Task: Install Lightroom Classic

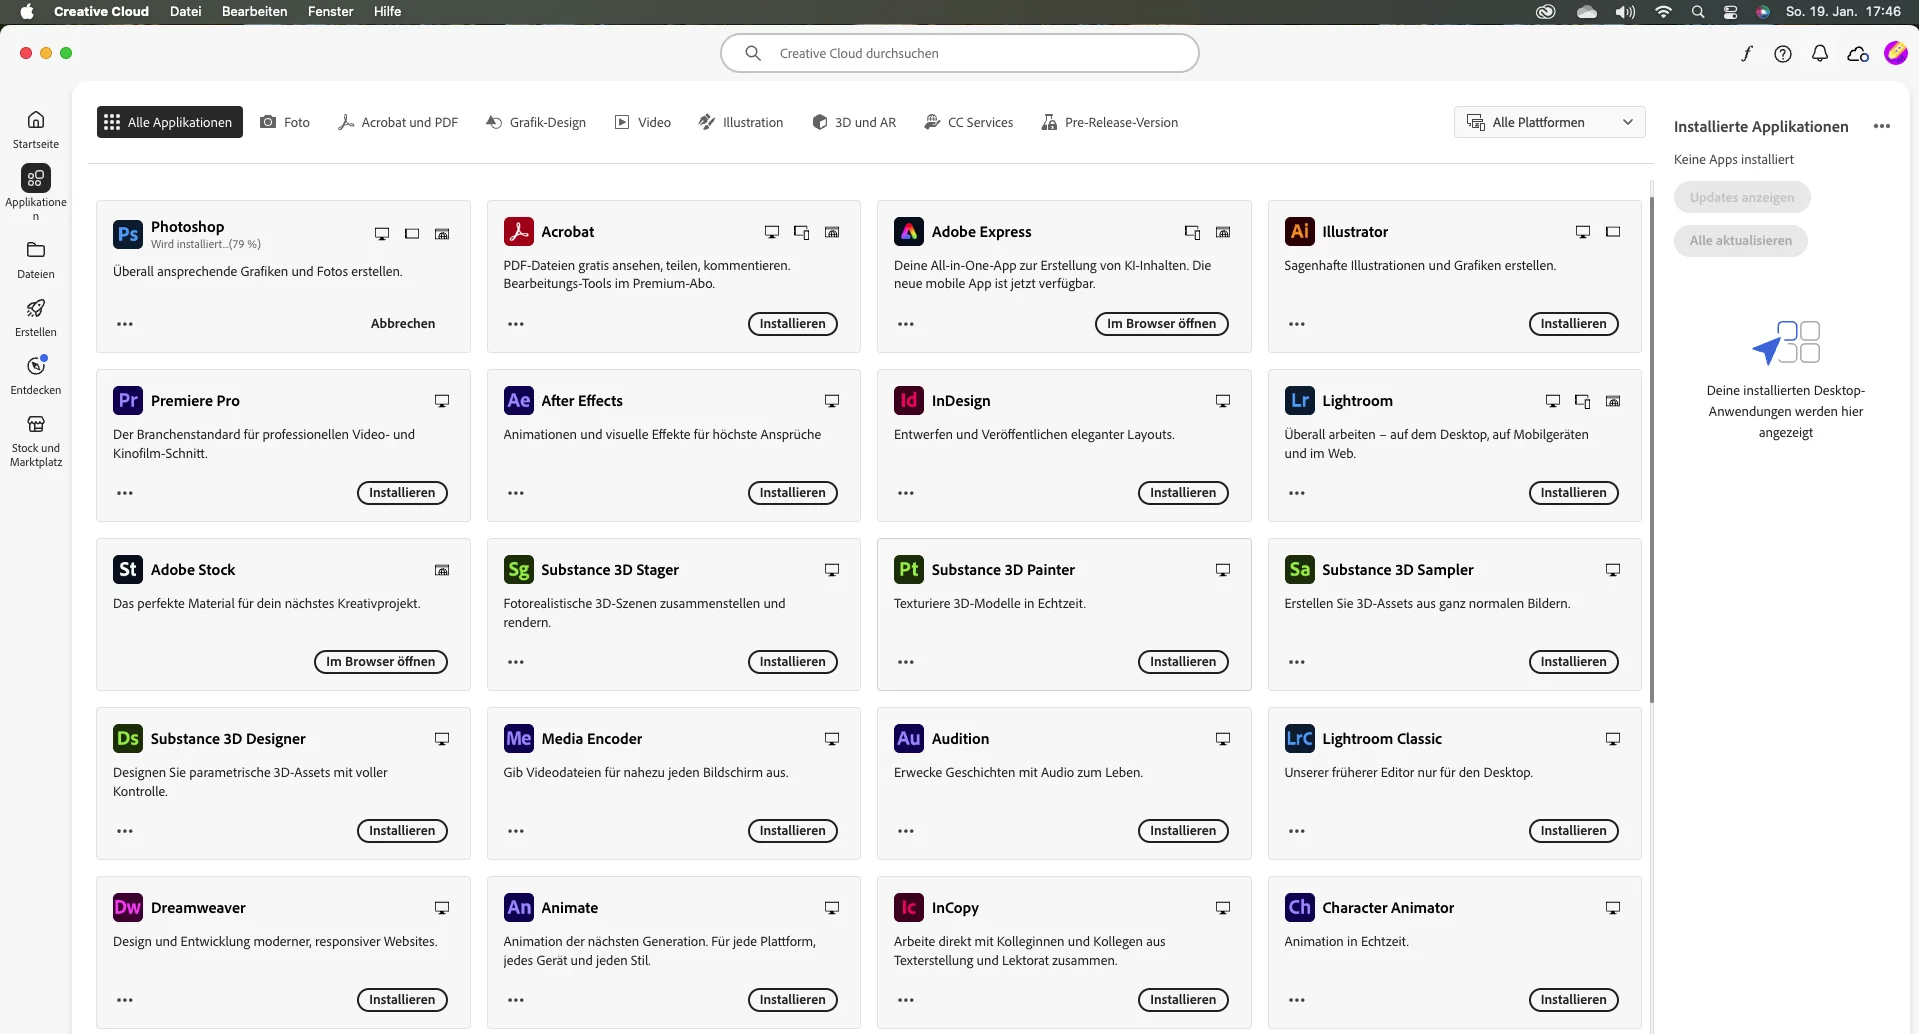Action: (1574, 831)
